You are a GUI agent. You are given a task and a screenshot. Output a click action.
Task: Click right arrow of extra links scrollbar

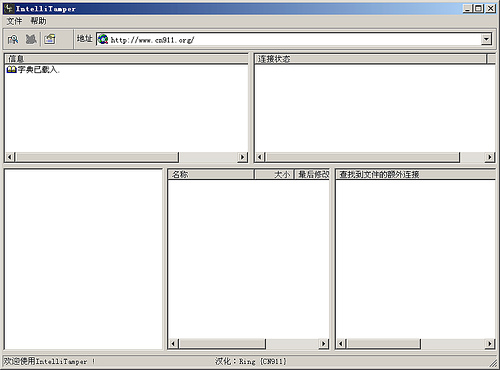pyautogui.click(x=489, y=344)
